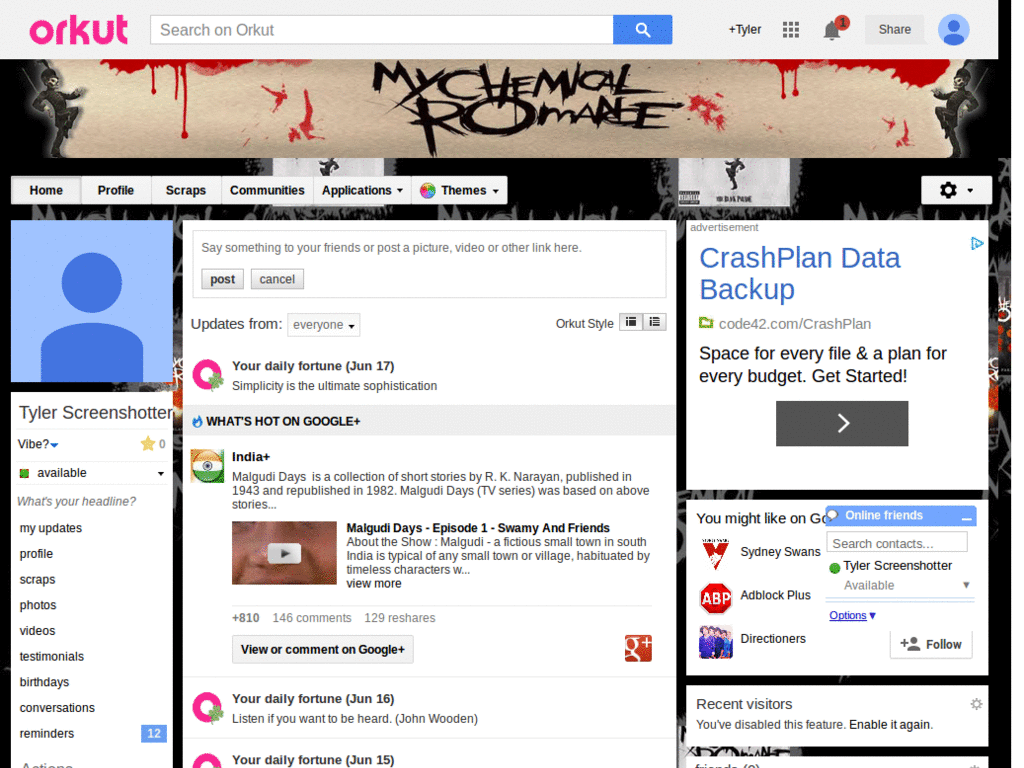1024x768 pixels.
Task: Click the Sydney Swans logo
Action: click(716, 553)
